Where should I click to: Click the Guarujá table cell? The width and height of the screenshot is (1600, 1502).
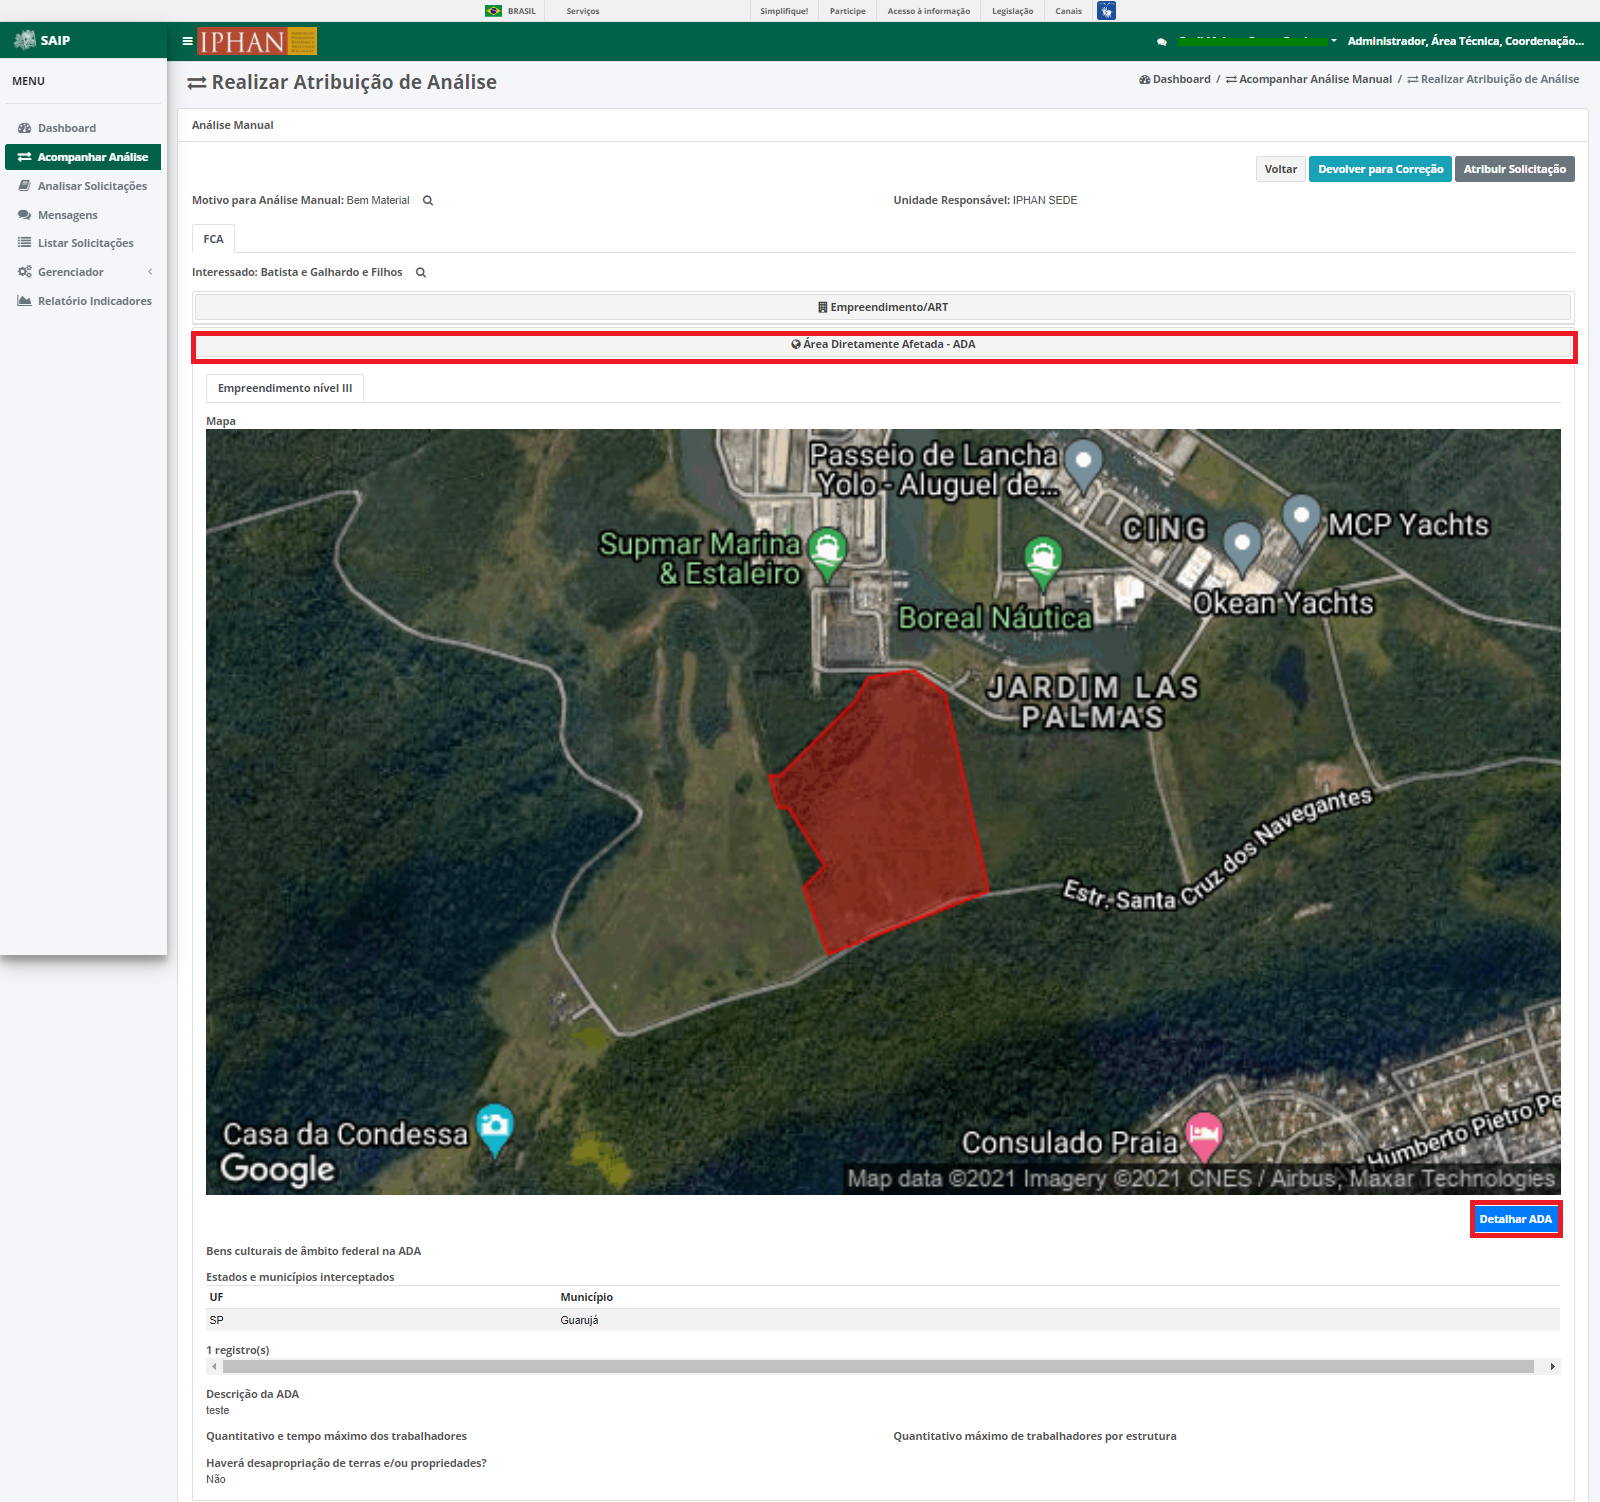click(580, 1320)
